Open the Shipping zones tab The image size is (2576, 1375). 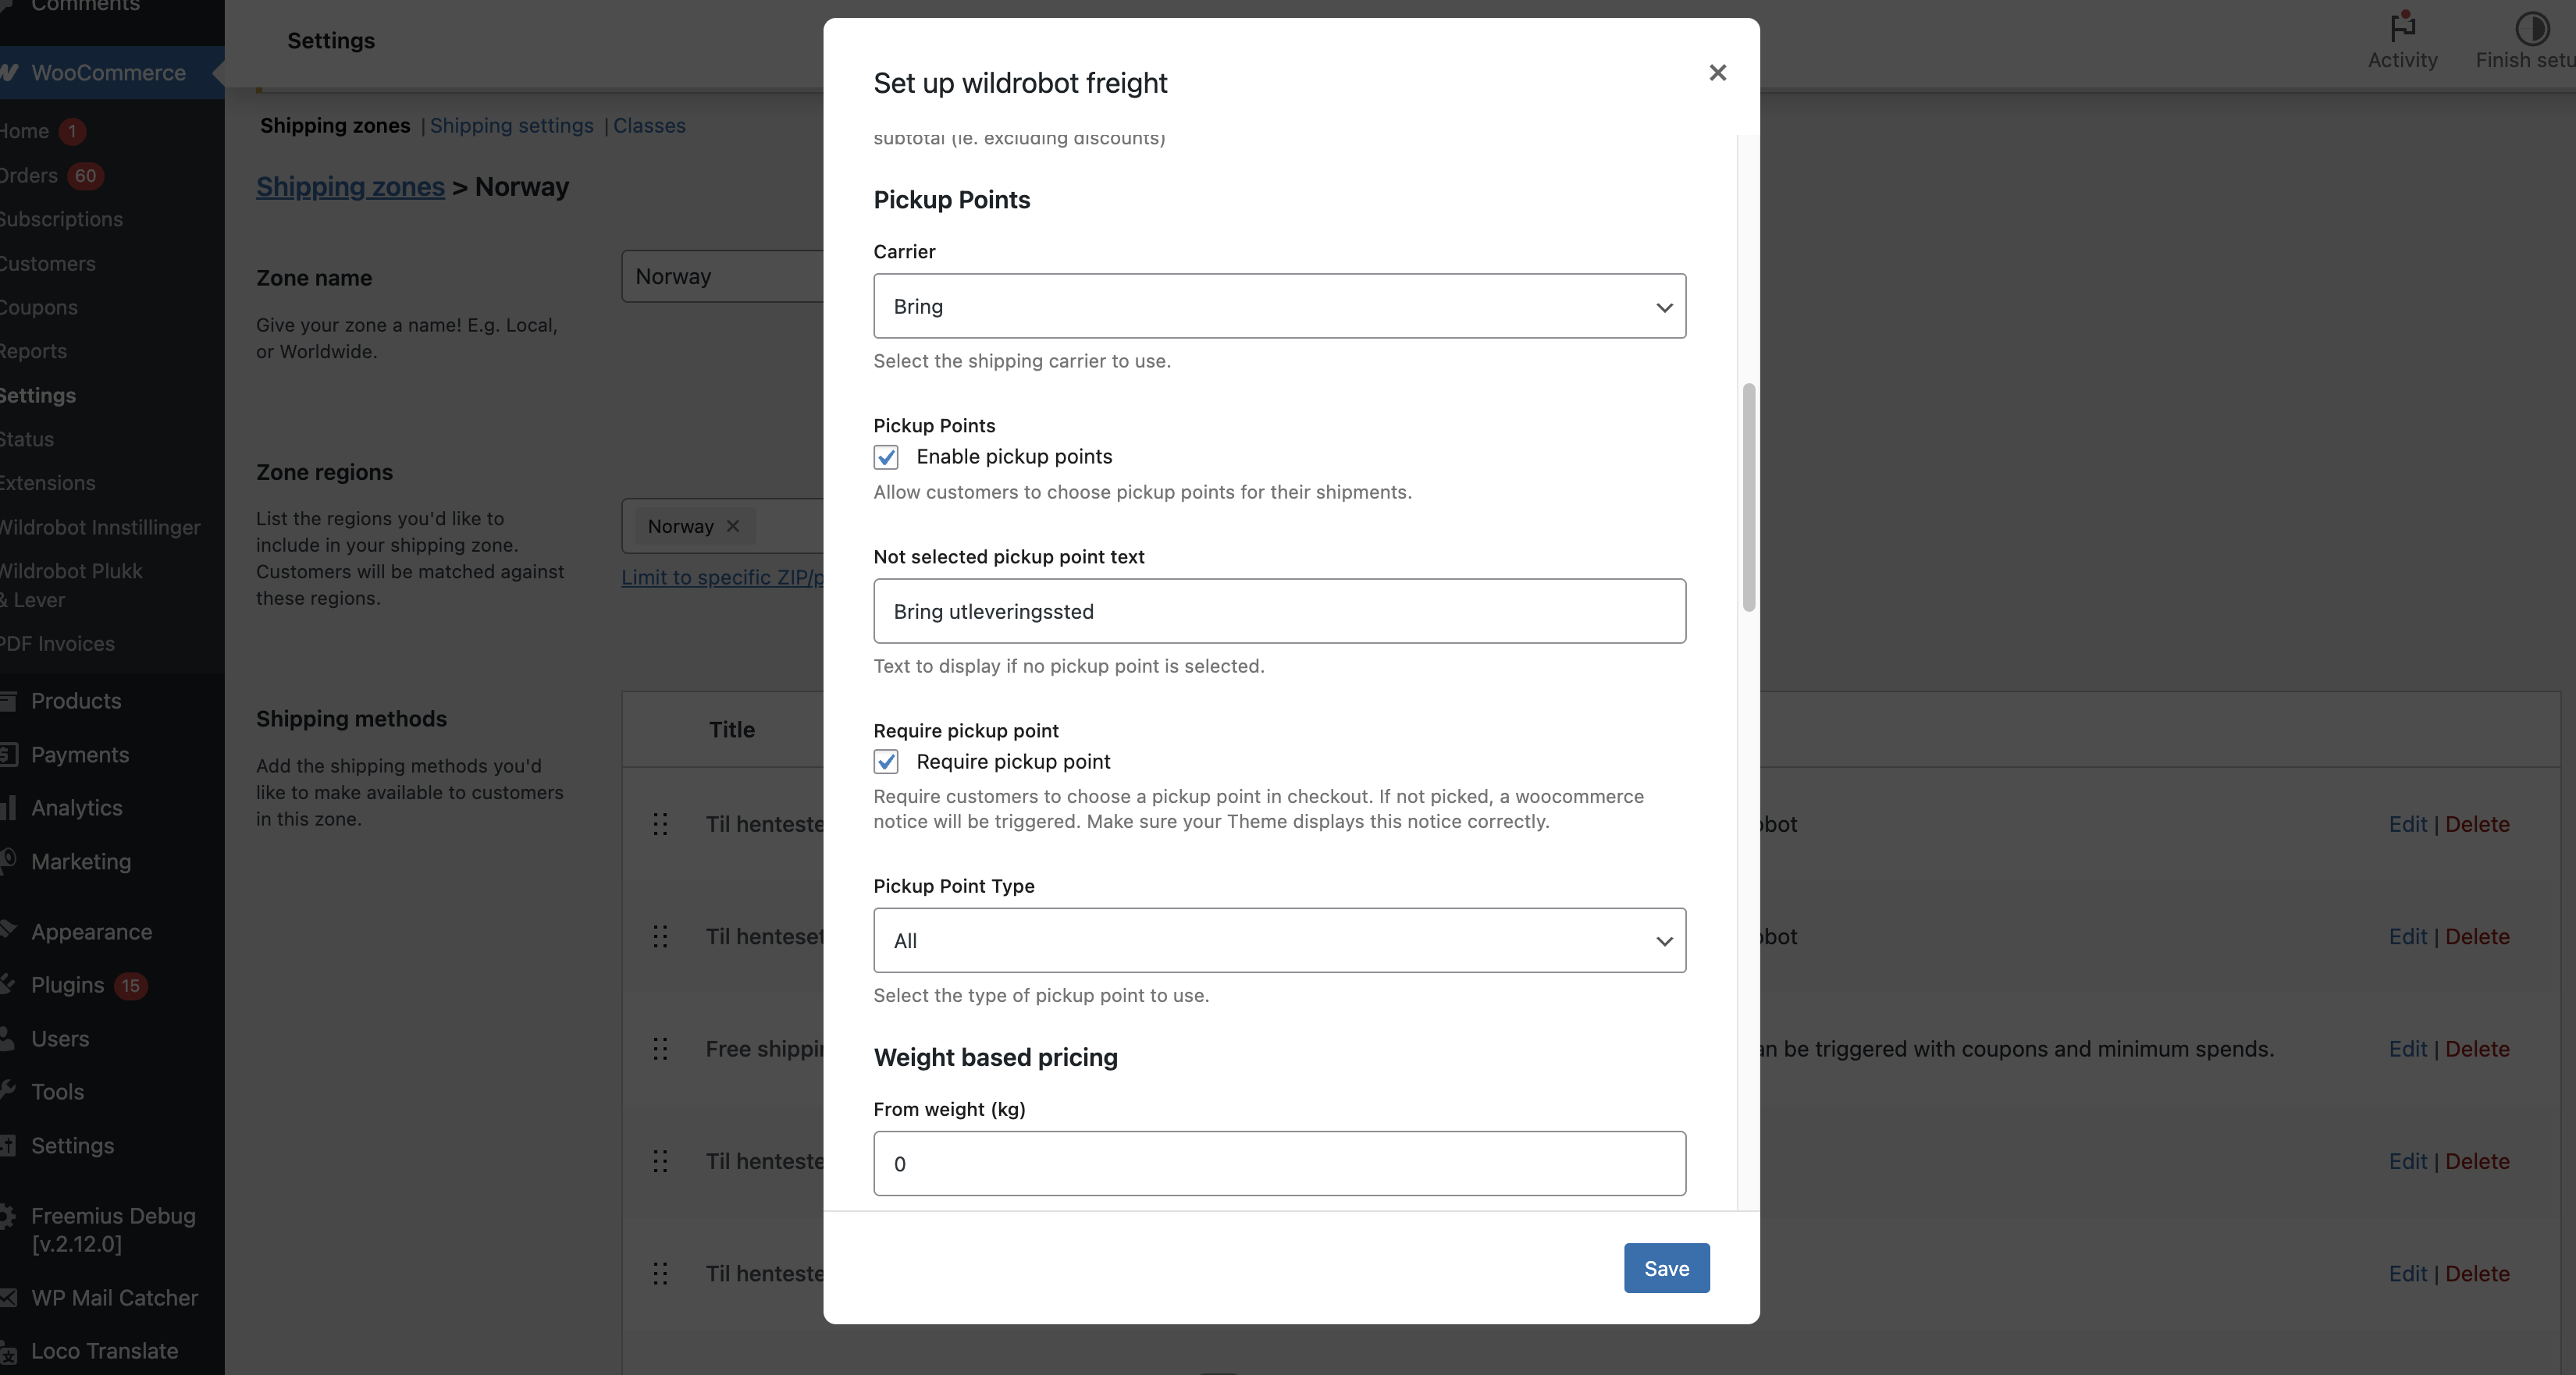[335, 126]
